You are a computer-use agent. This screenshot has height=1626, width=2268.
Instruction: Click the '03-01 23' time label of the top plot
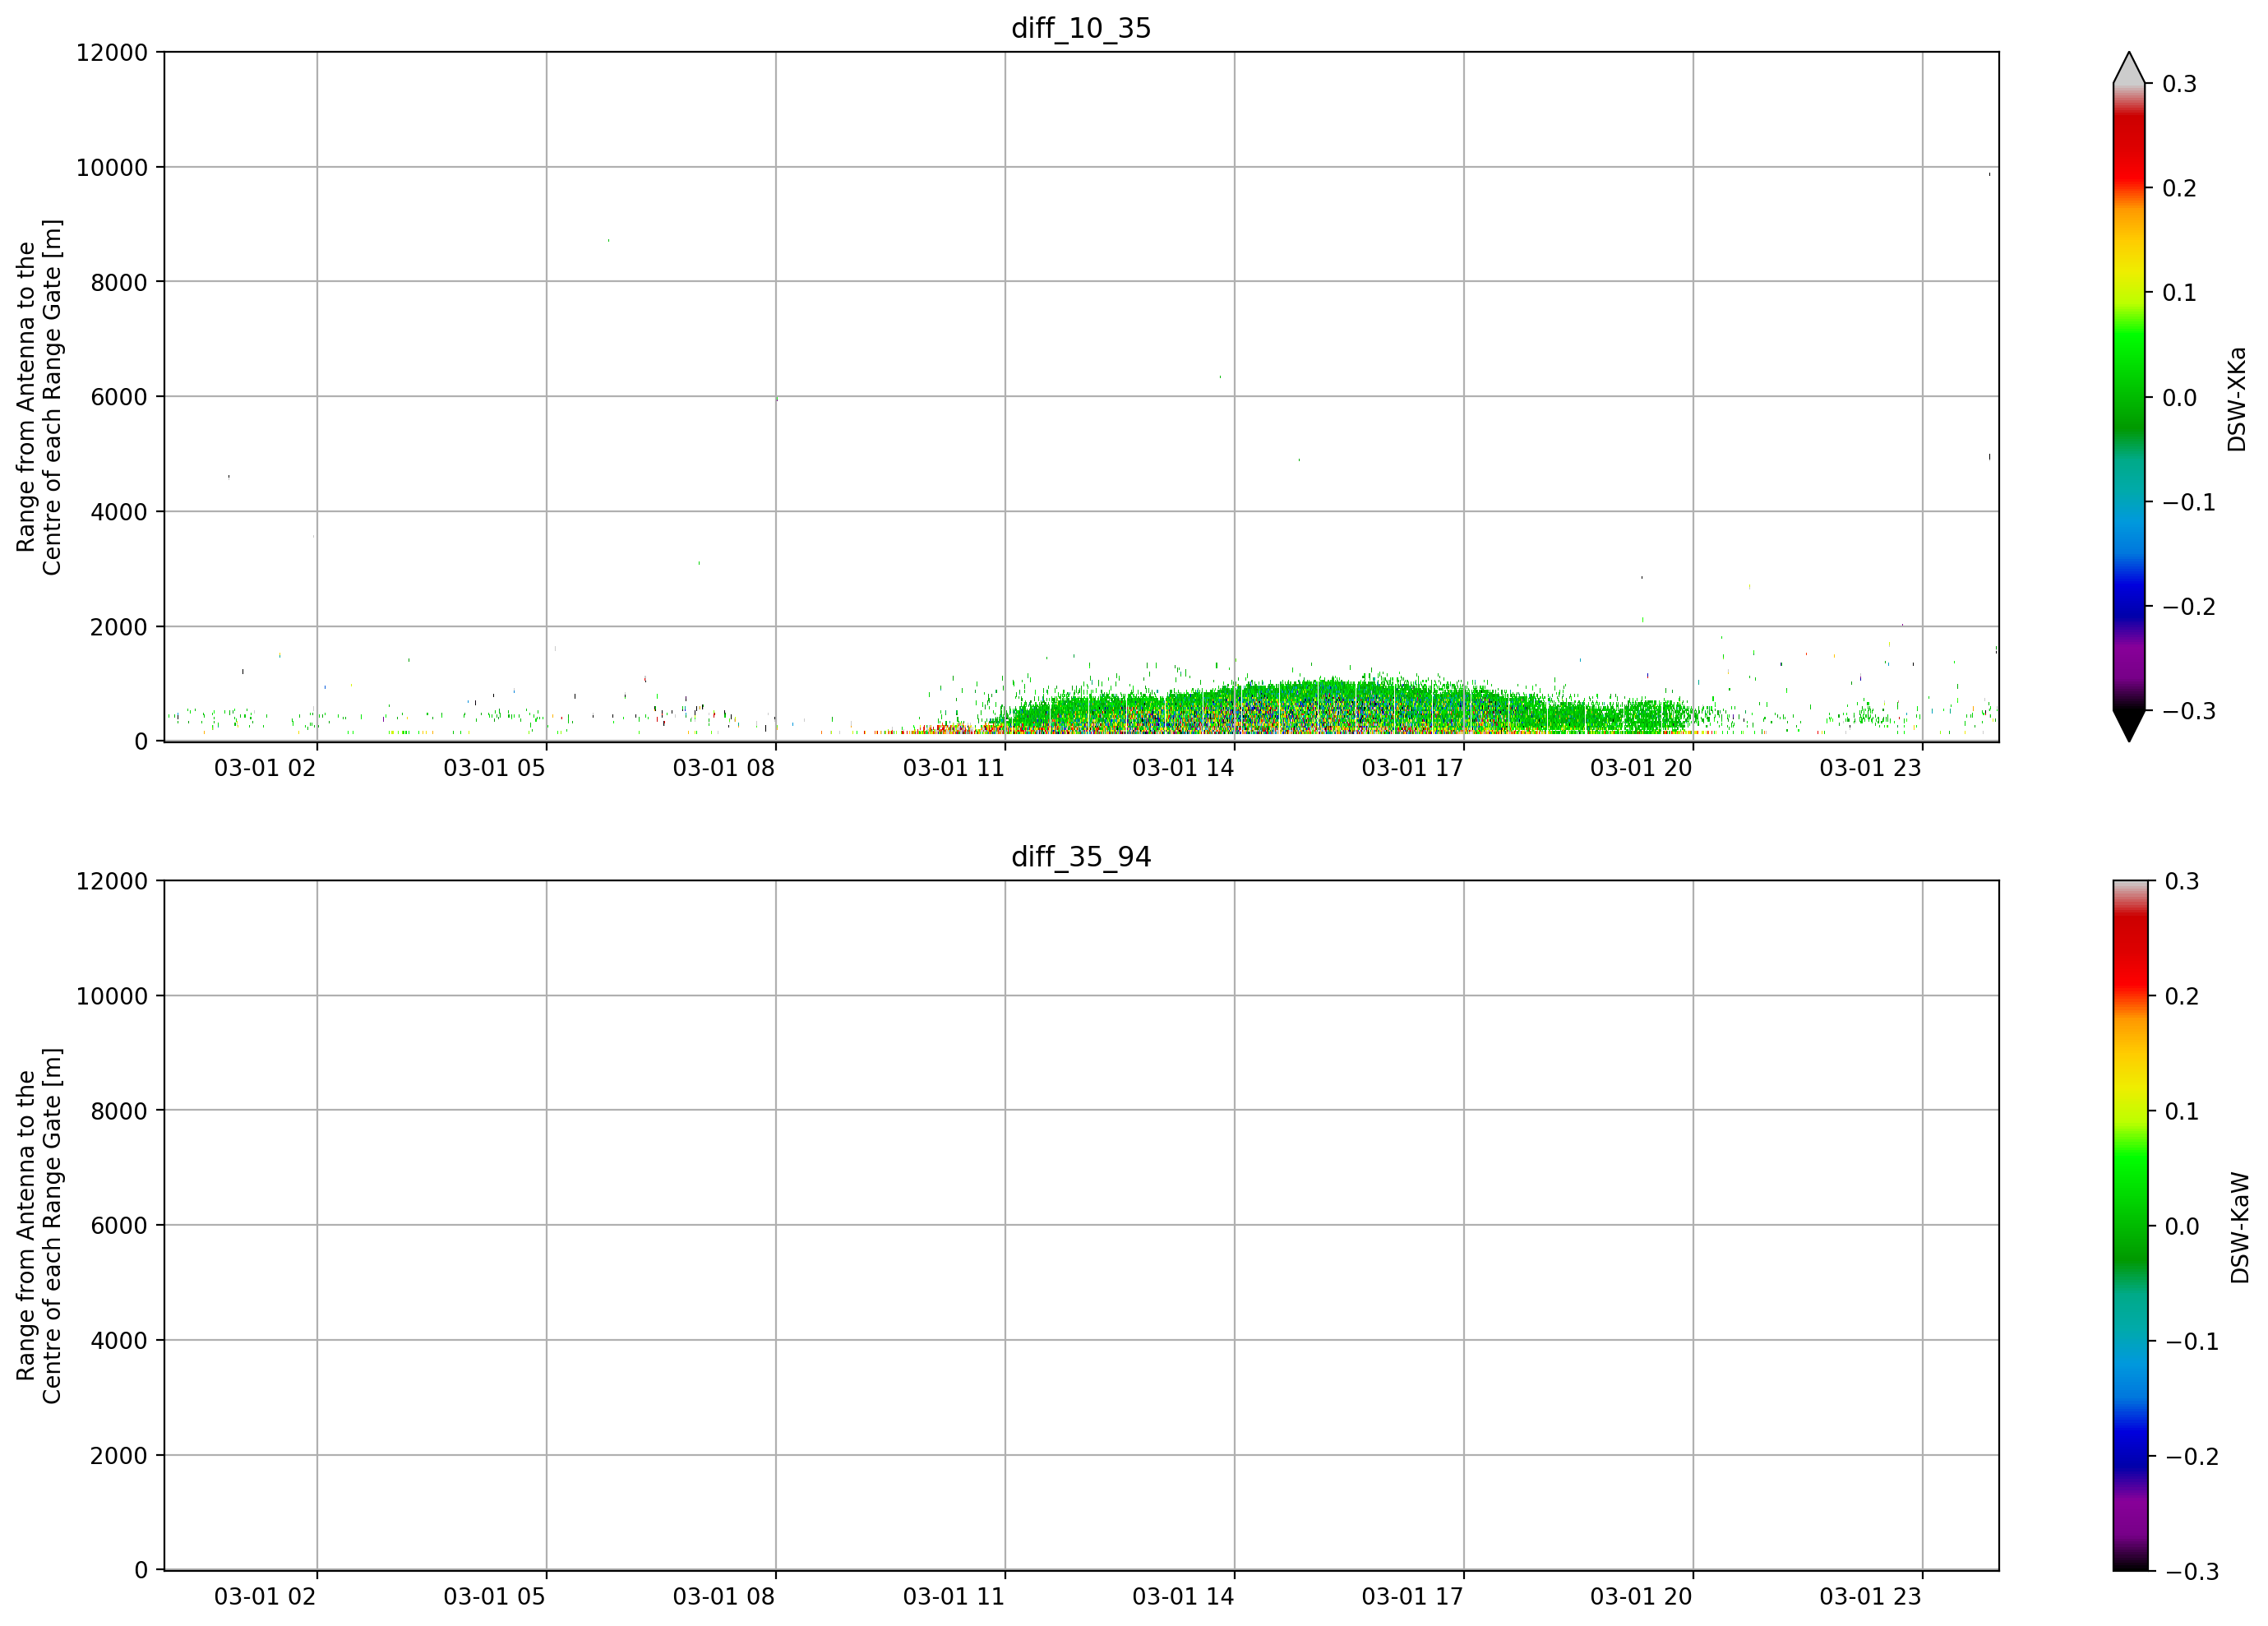(x=1870, y=768)
